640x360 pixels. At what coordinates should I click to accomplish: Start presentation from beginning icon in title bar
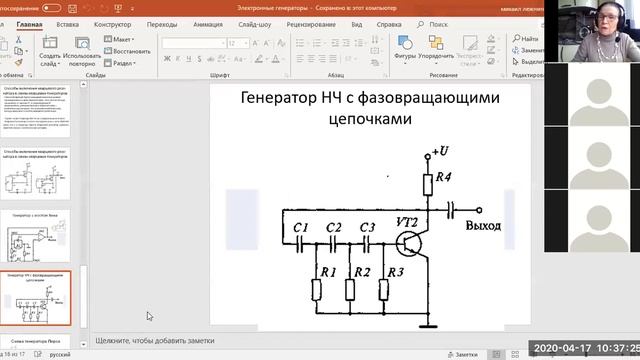(118, 8)
